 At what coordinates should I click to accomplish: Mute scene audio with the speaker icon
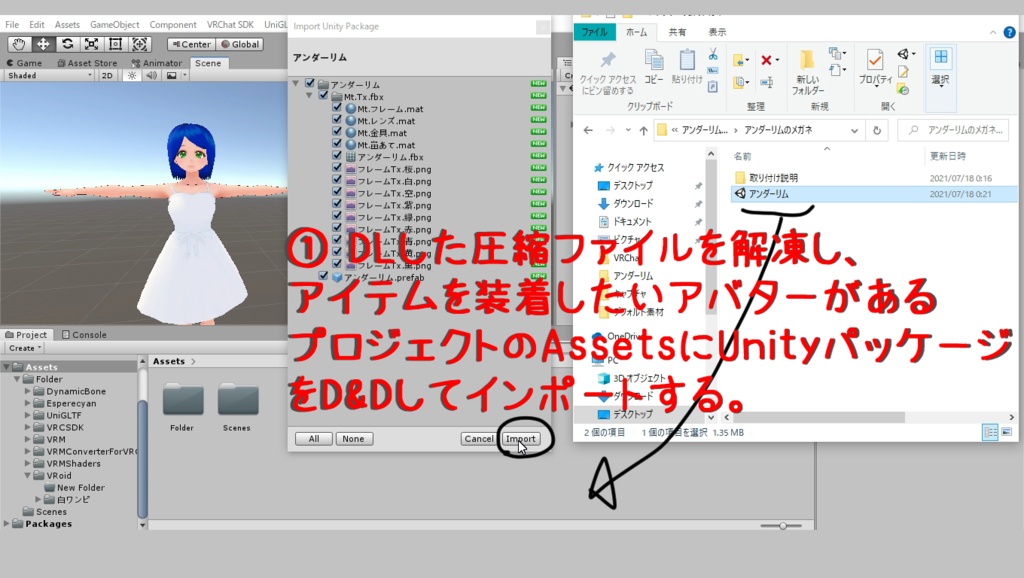click(152, 74)
